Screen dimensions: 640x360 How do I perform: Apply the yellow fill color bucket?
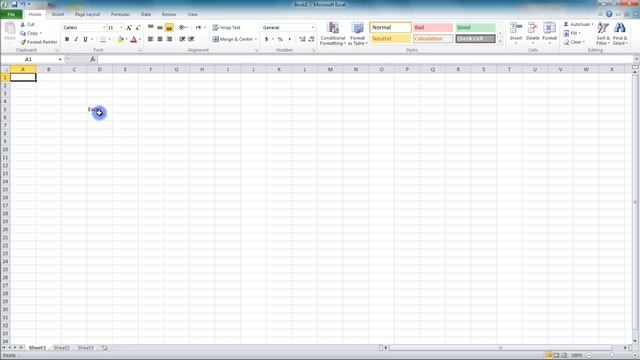click(120, 39)
